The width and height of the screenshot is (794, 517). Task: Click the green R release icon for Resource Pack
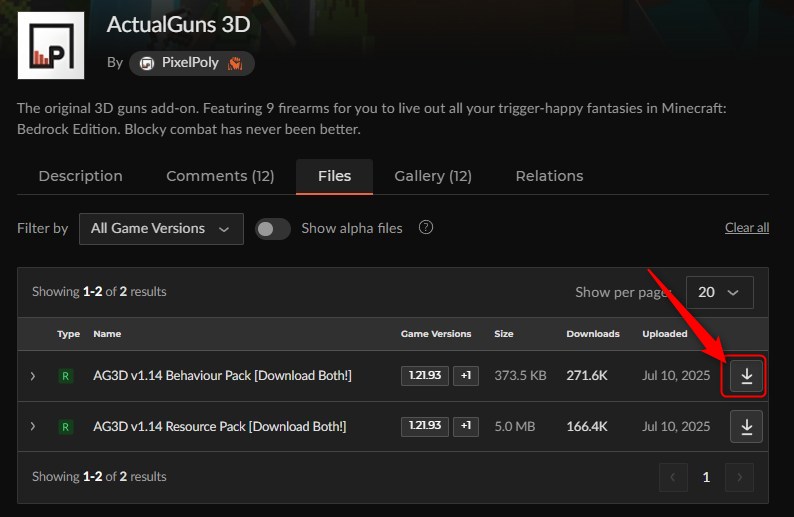(x=65, y=427)
